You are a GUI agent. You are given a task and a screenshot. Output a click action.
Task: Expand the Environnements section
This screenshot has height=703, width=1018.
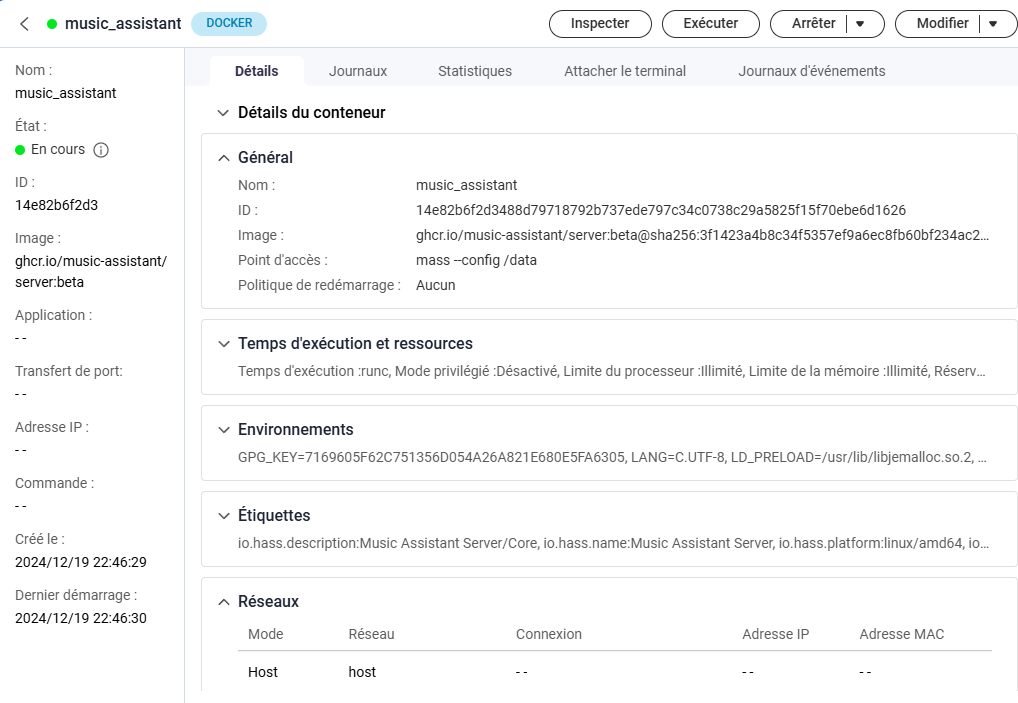[x=223, y=430]
